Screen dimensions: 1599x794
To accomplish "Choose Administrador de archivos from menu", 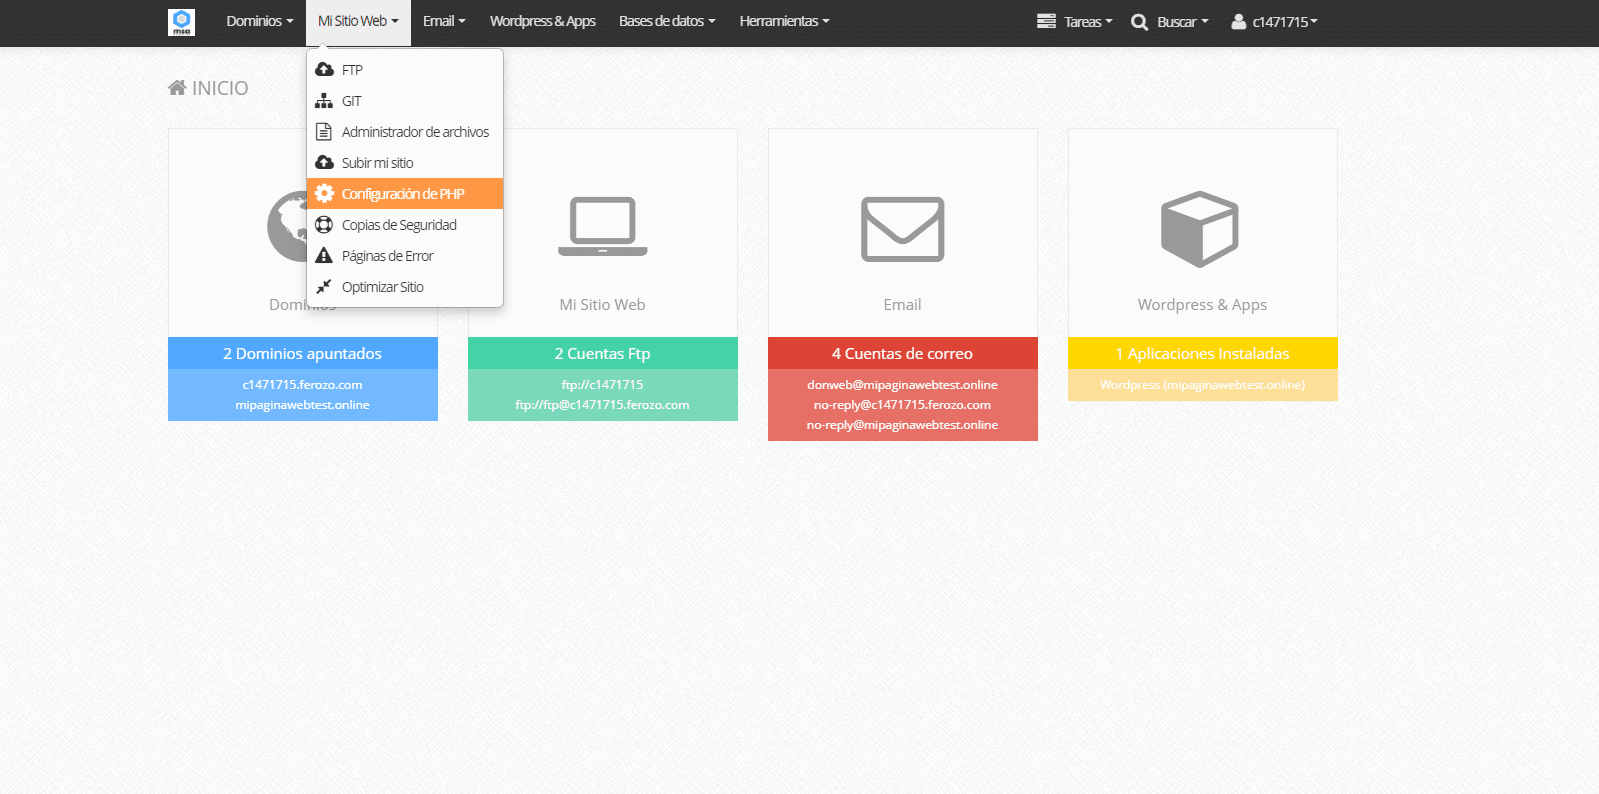I will pos(415,132).
